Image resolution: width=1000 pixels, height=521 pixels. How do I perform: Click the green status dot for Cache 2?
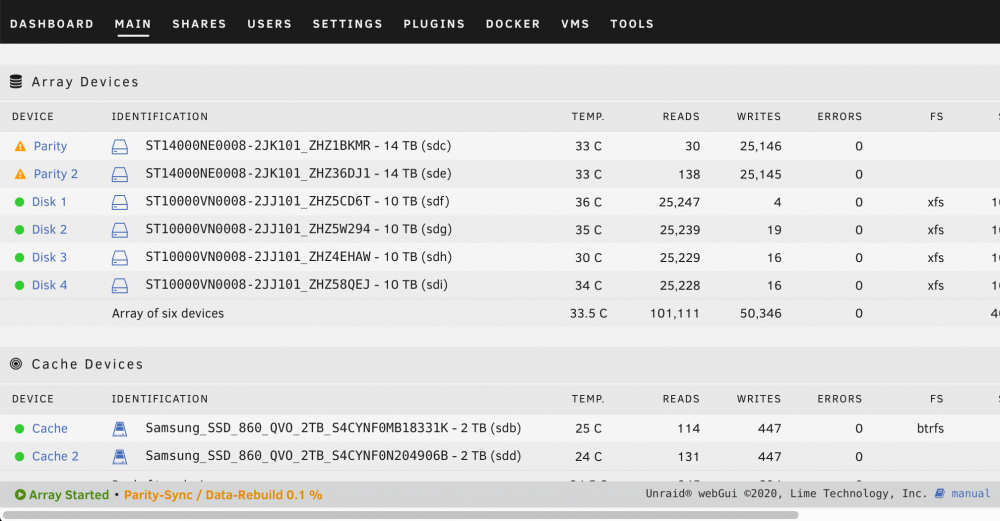point(19,457)
